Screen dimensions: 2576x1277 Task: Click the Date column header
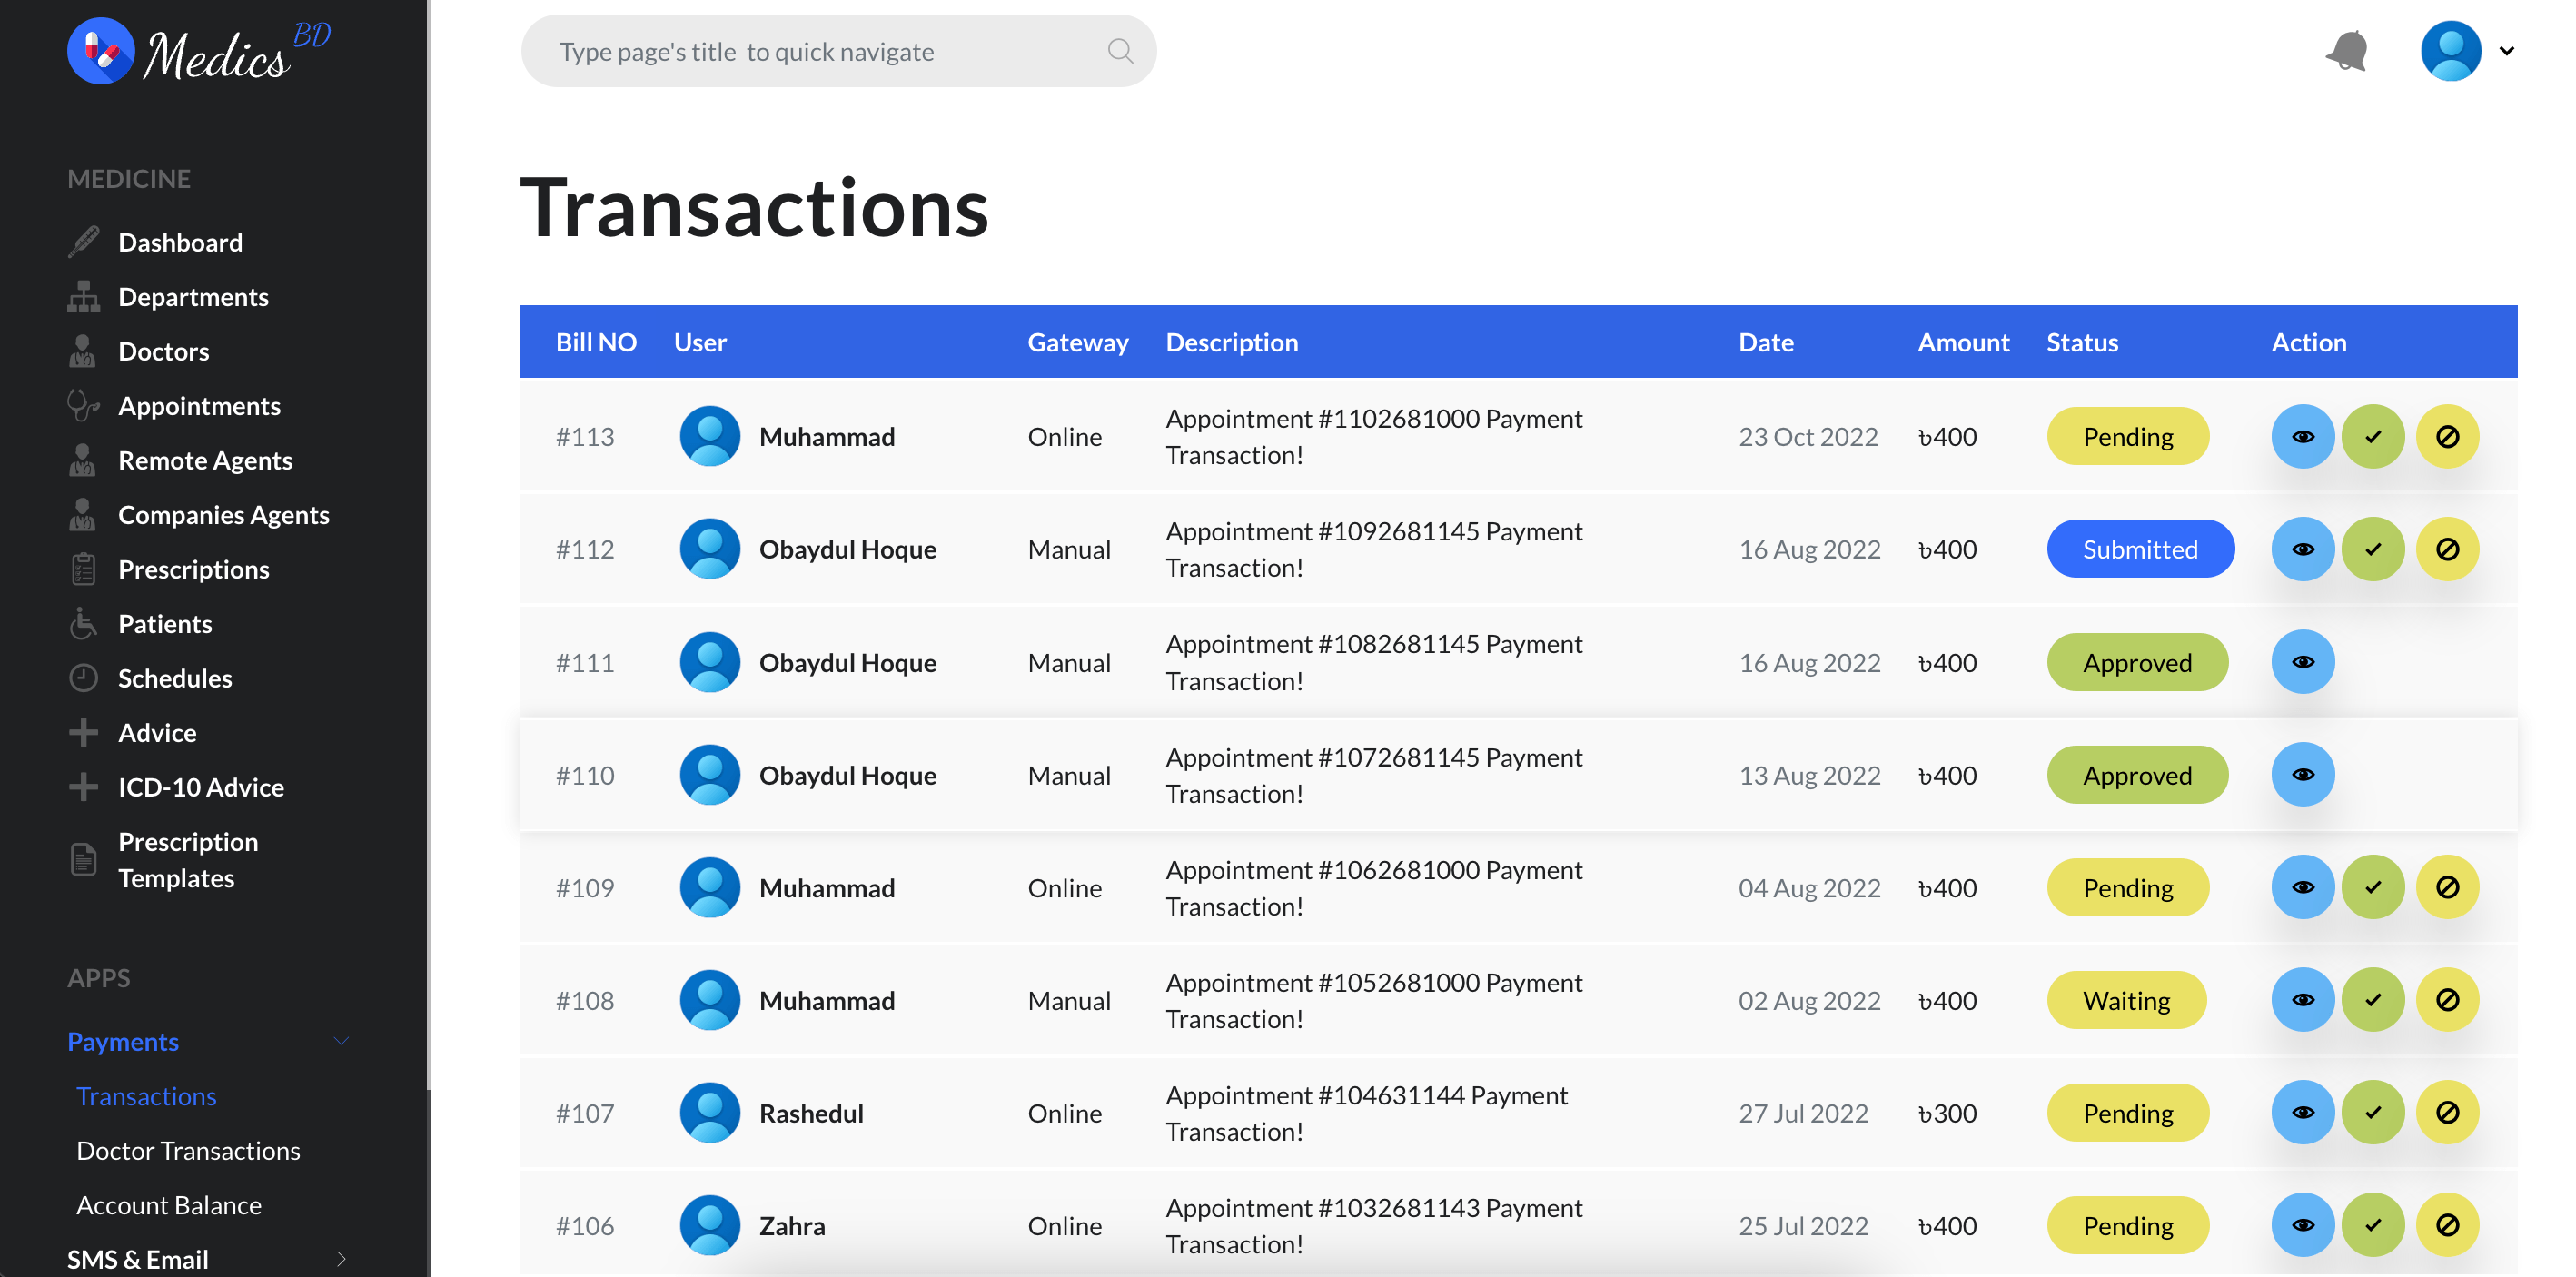1766,342
